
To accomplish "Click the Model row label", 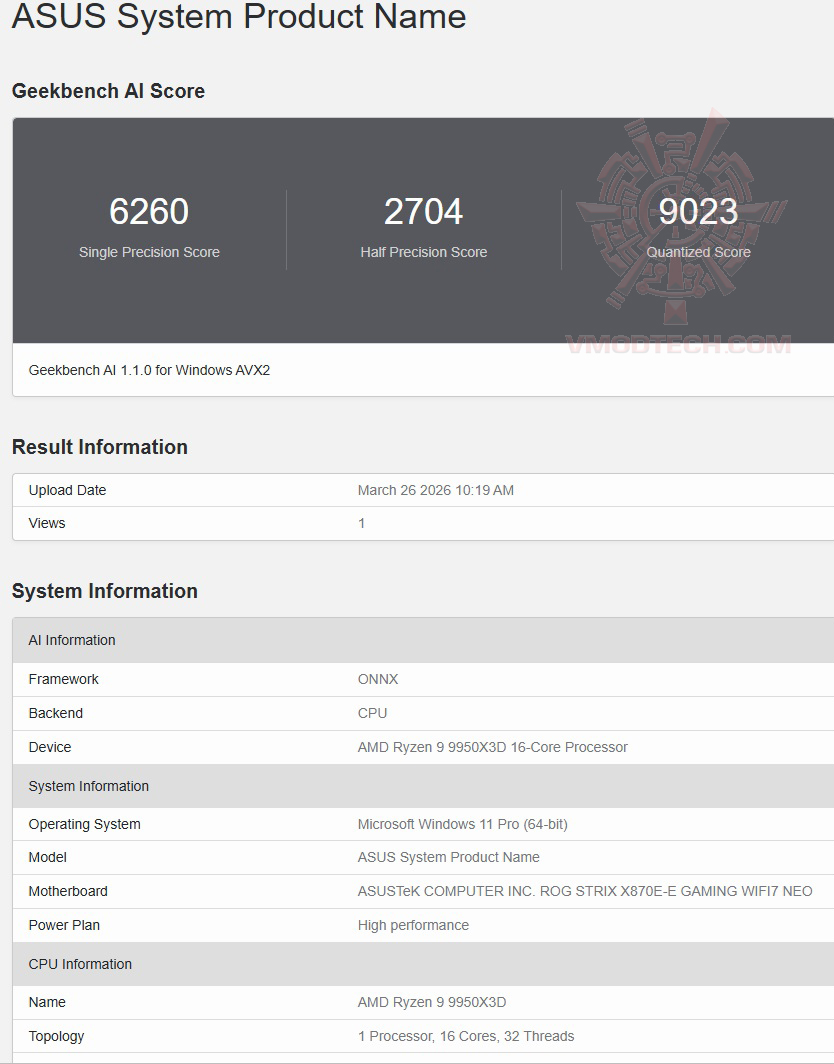I will pos(48,857).
